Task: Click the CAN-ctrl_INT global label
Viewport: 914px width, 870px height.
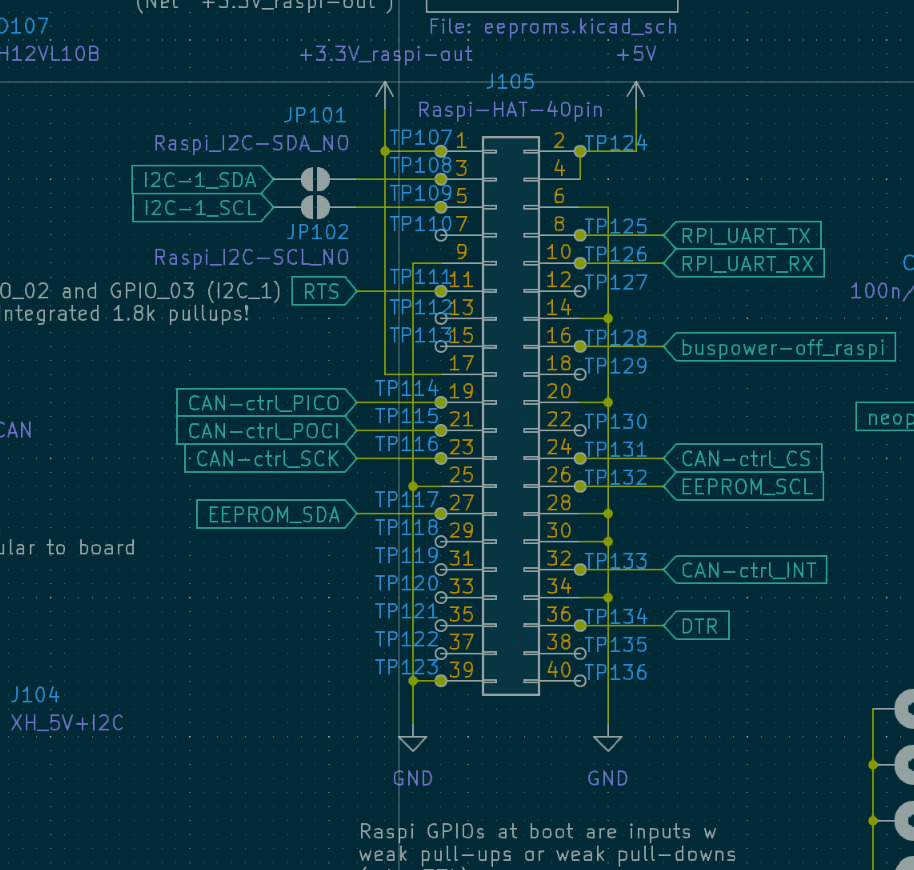Action: [748, 571]
